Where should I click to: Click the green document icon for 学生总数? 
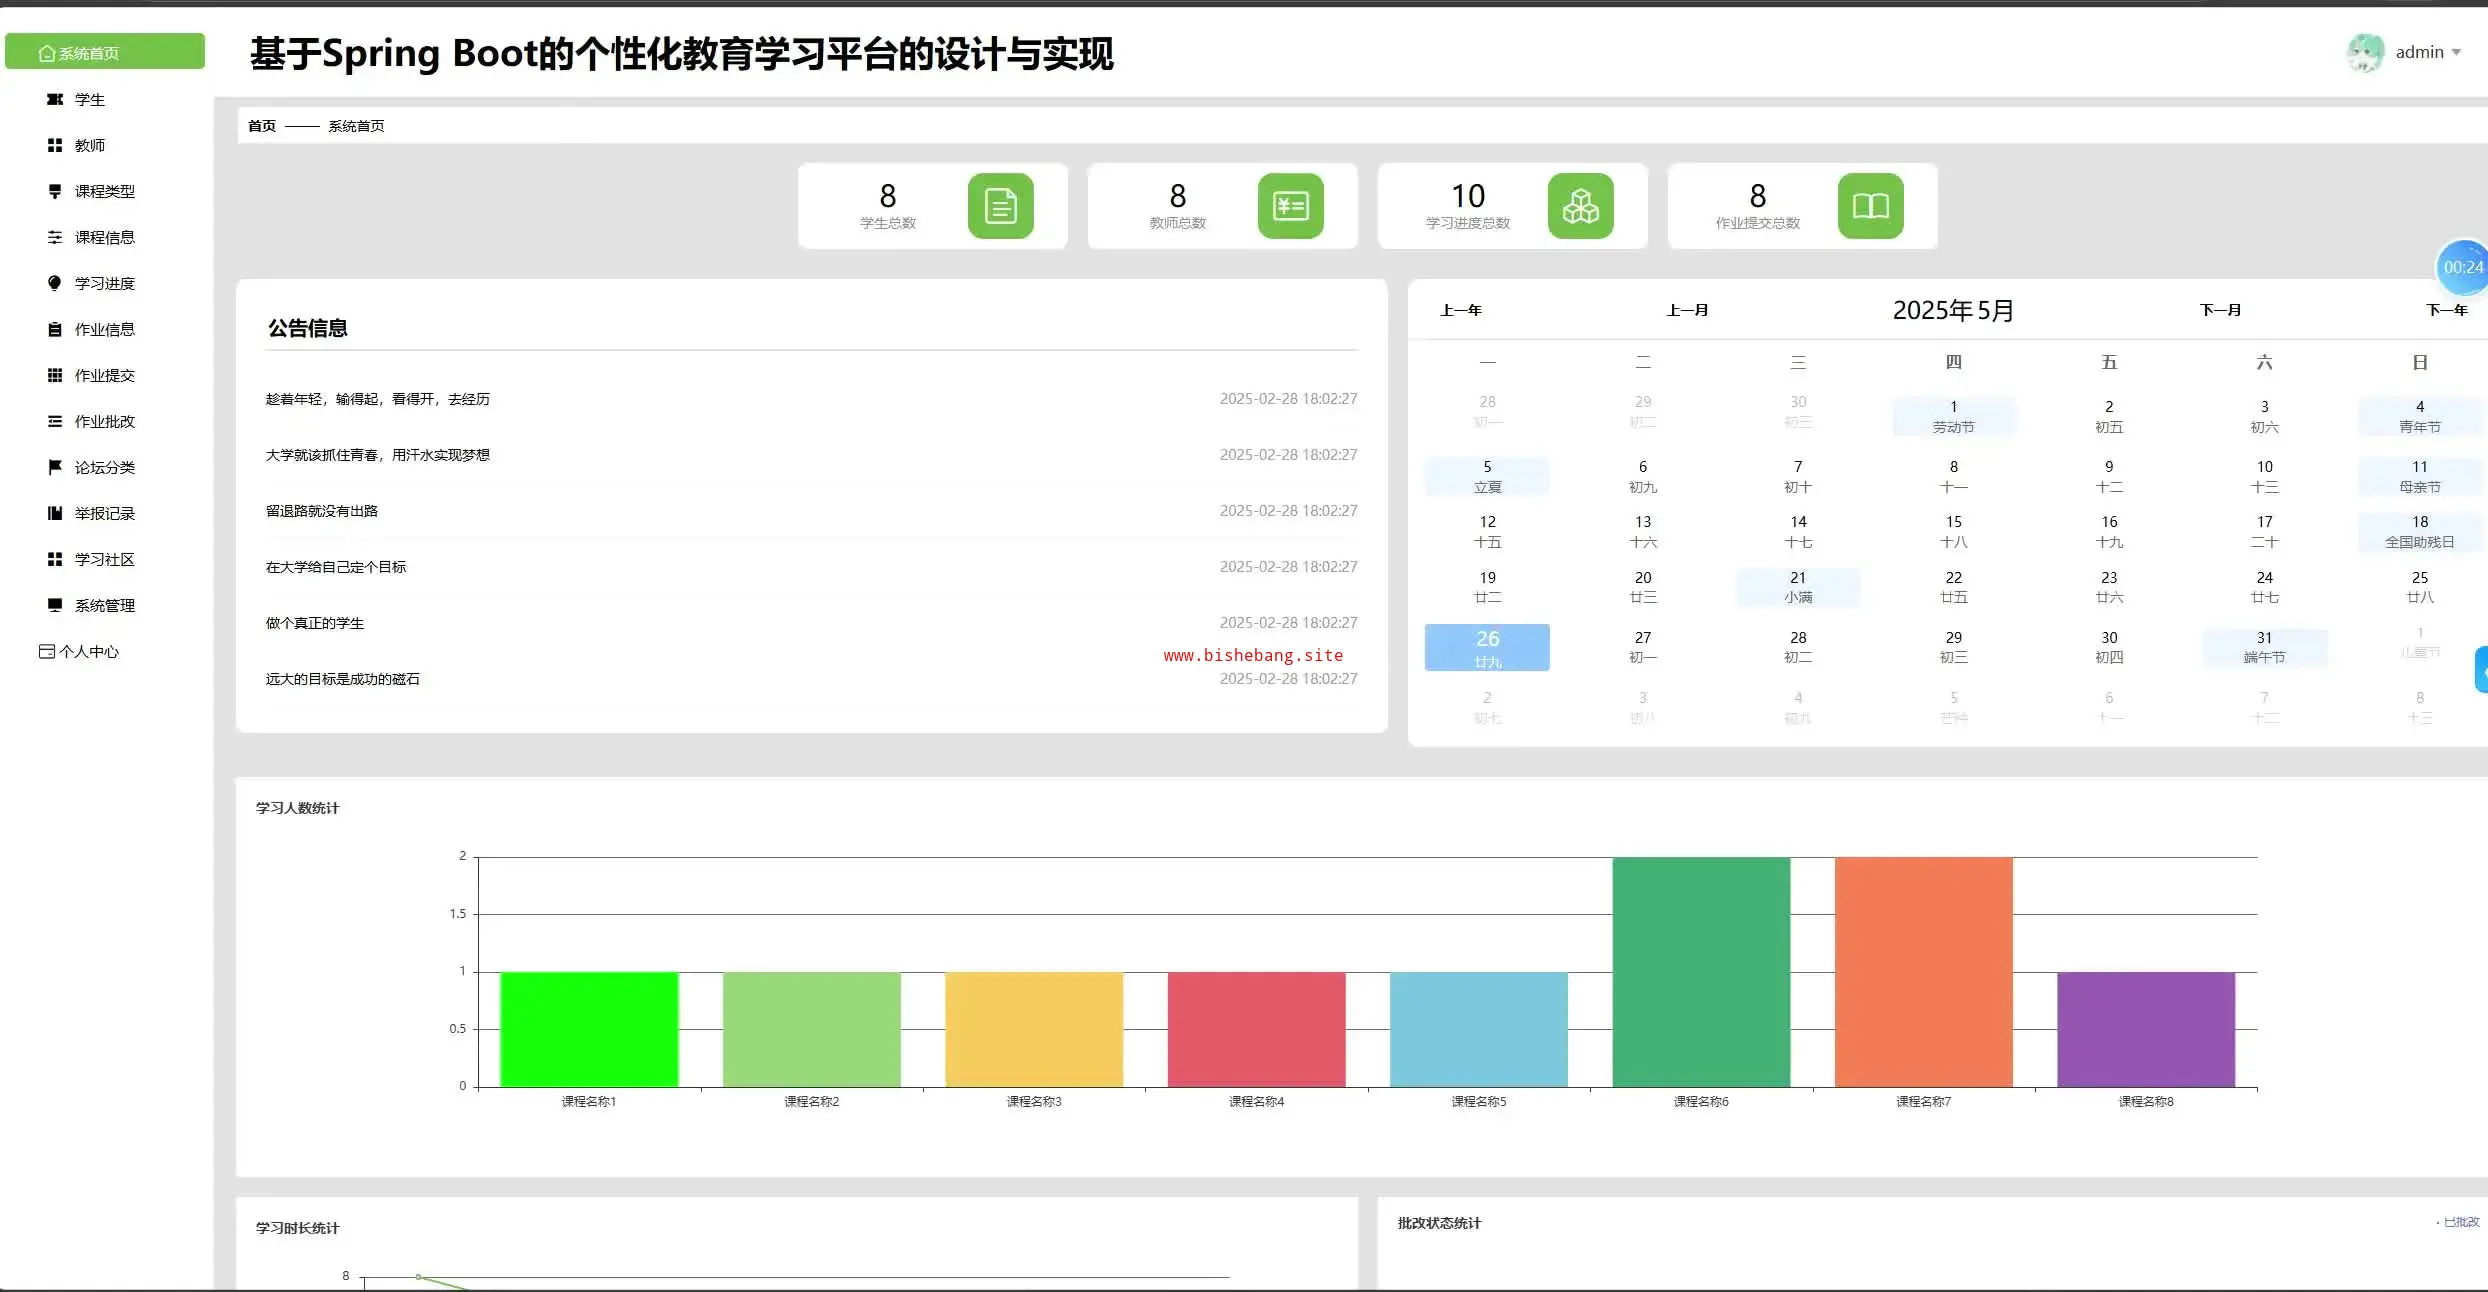point(1000,206)
